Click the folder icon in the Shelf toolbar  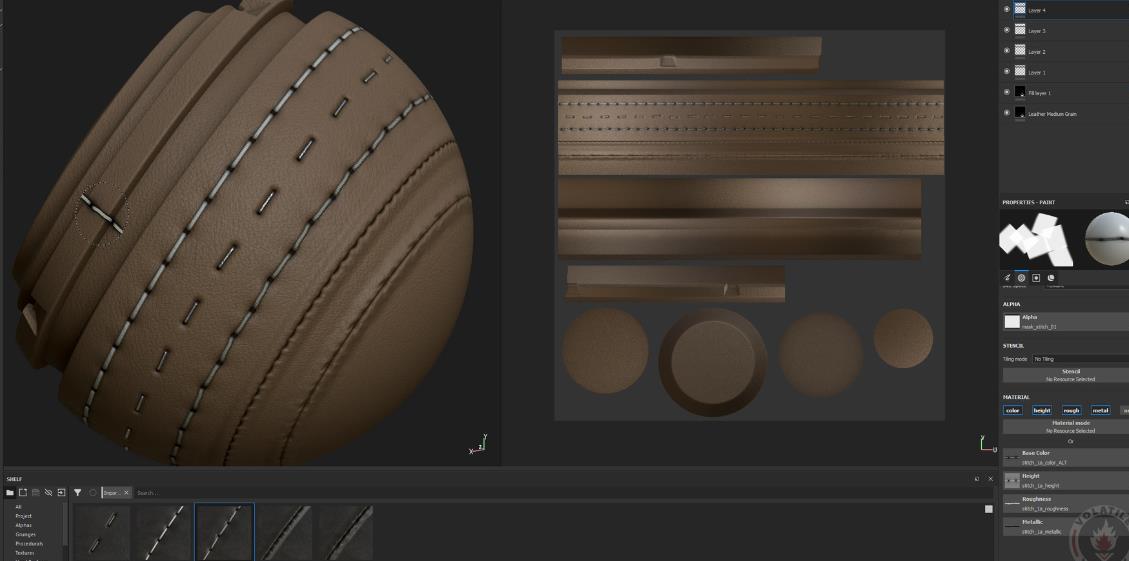pyautogui.click(x=10, y=493)
